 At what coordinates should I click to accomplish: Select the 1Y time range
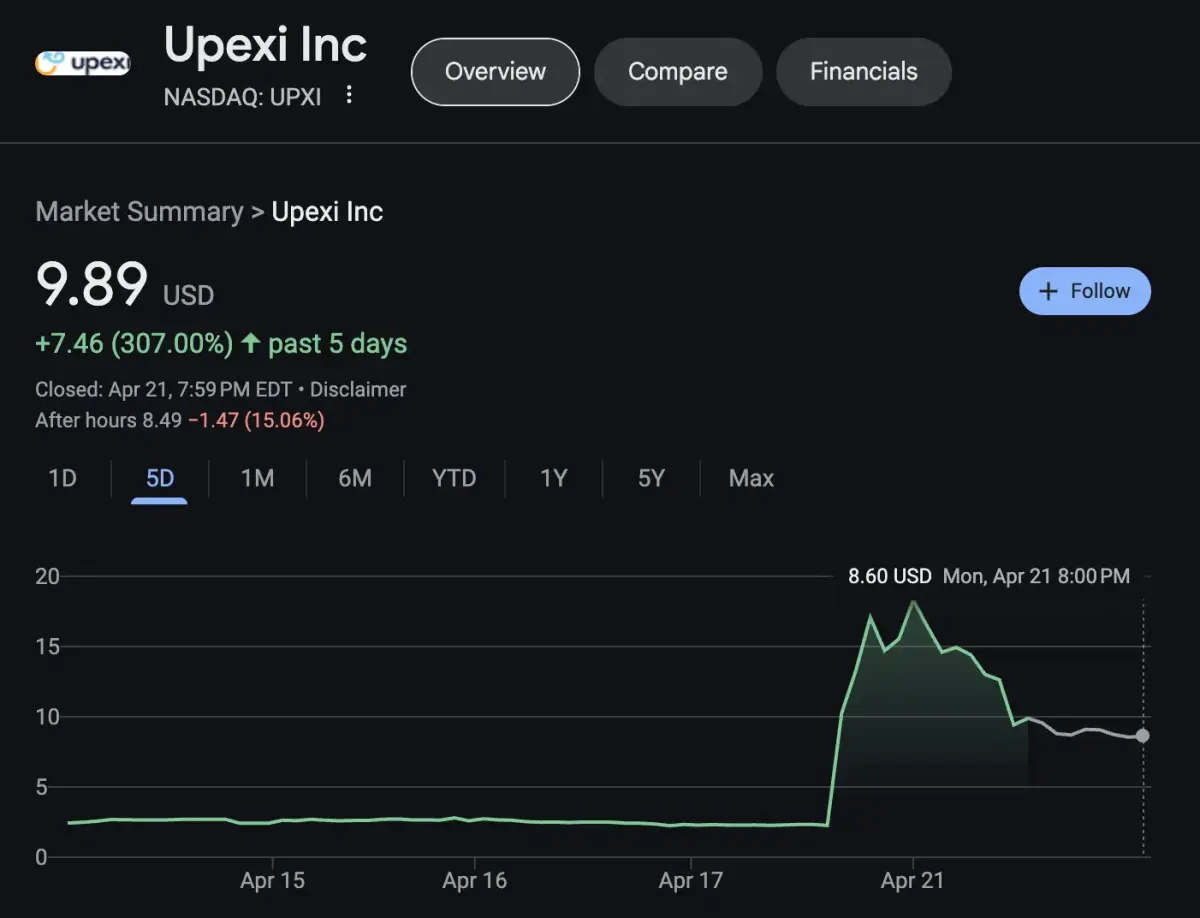click(x=554, y=478)
